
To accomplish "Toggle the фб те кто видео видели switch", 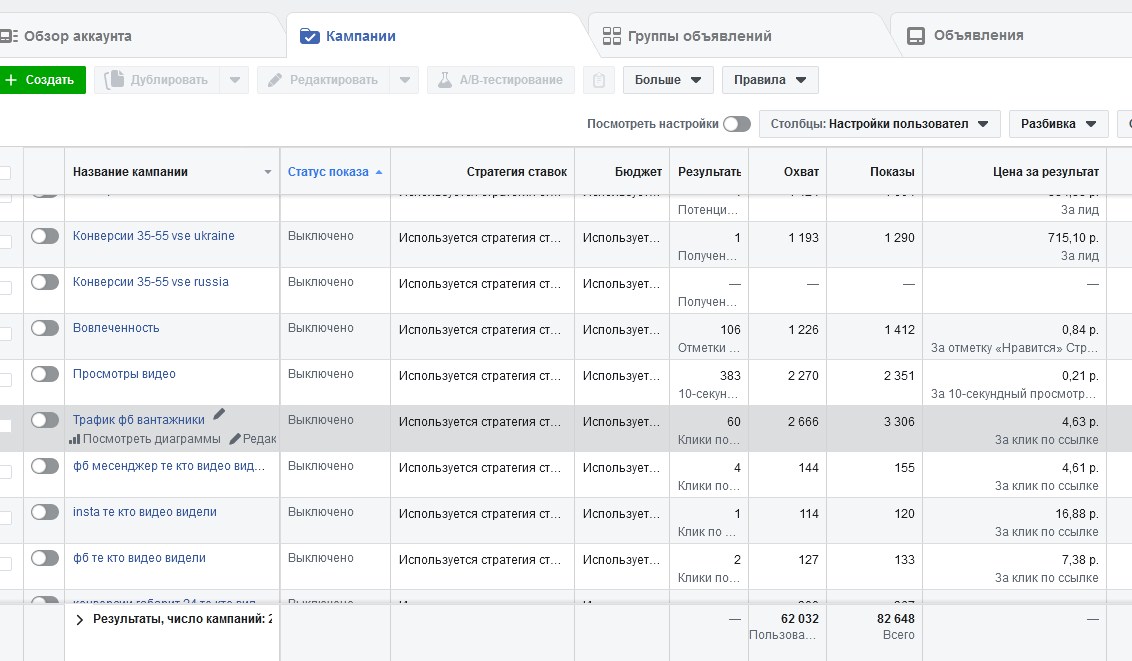I will point(45,559).
